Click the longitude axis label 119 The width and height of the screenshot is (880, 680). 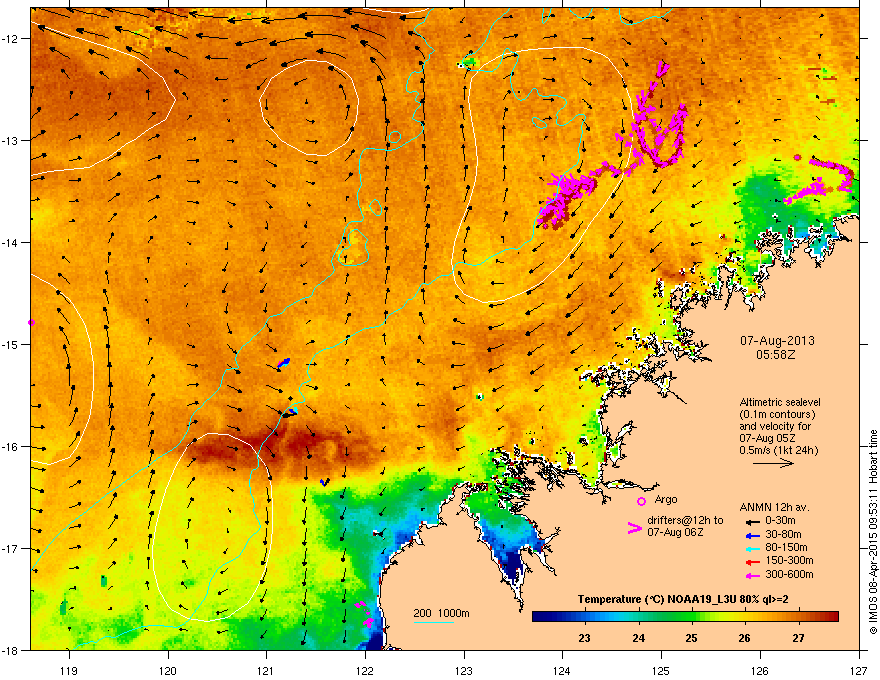pos(69,670)
